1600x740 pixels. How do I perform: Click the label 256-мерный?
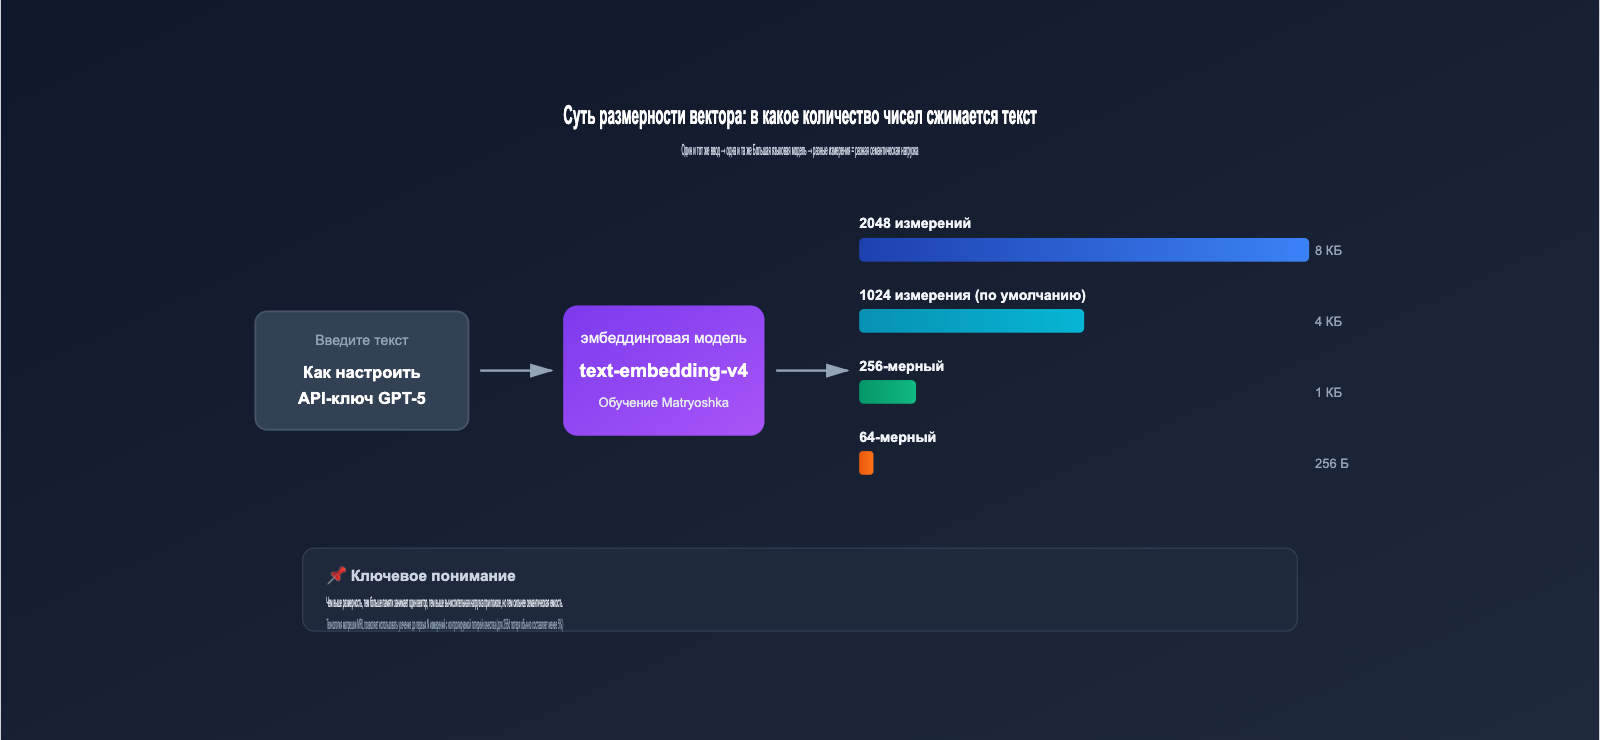[901, 366]
